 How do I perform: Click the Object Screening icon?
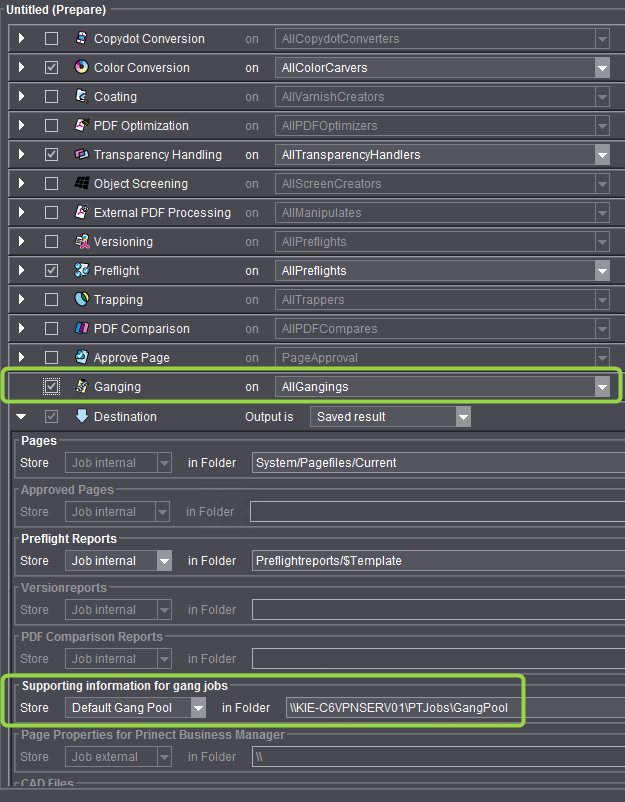coord(82,184)
